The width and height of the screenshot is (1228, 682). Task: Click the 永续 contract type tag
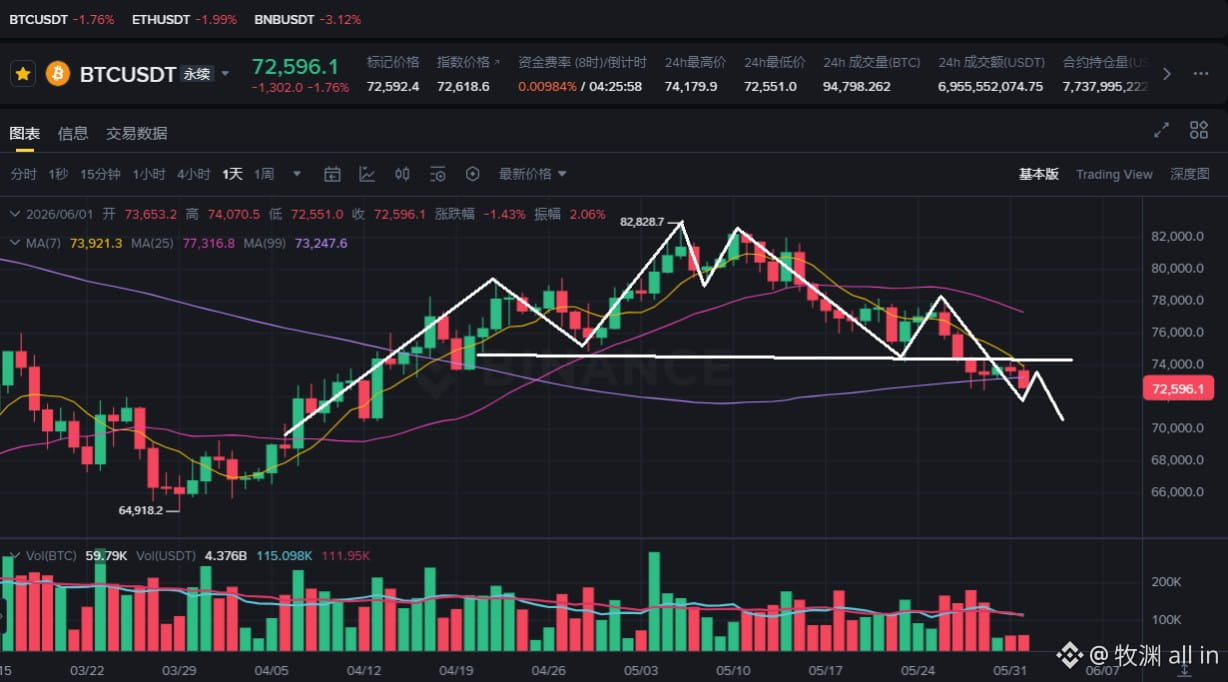pos(197,74)
